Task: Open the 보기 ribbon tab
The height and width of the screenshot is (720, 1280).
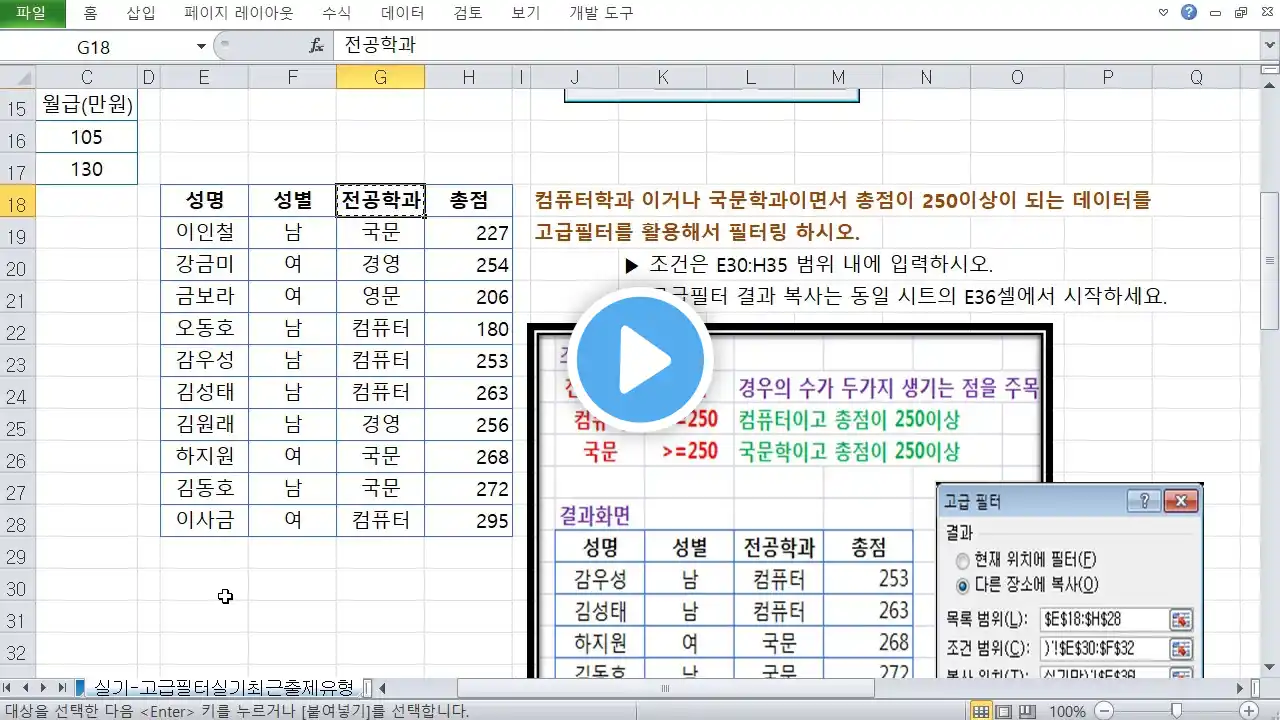Action: coord(525,13)
